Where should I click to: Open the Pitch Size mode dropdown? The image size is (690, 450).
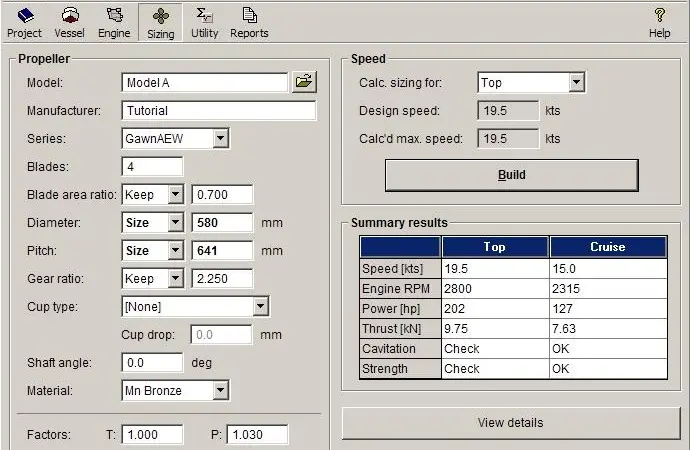pos(176,251)
